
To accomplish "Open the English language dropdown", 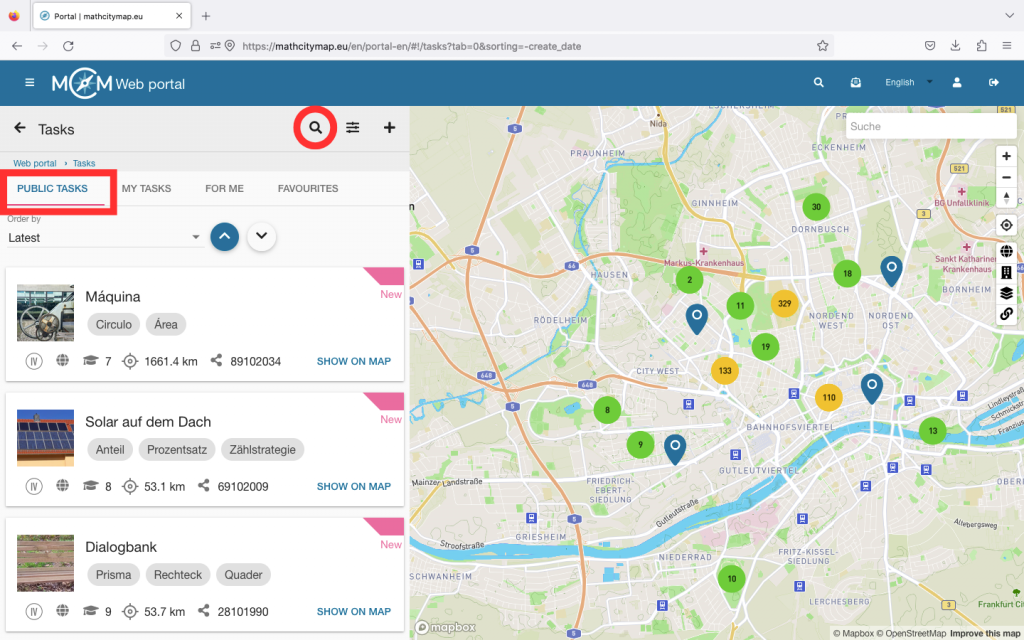I will click(908, 83).
